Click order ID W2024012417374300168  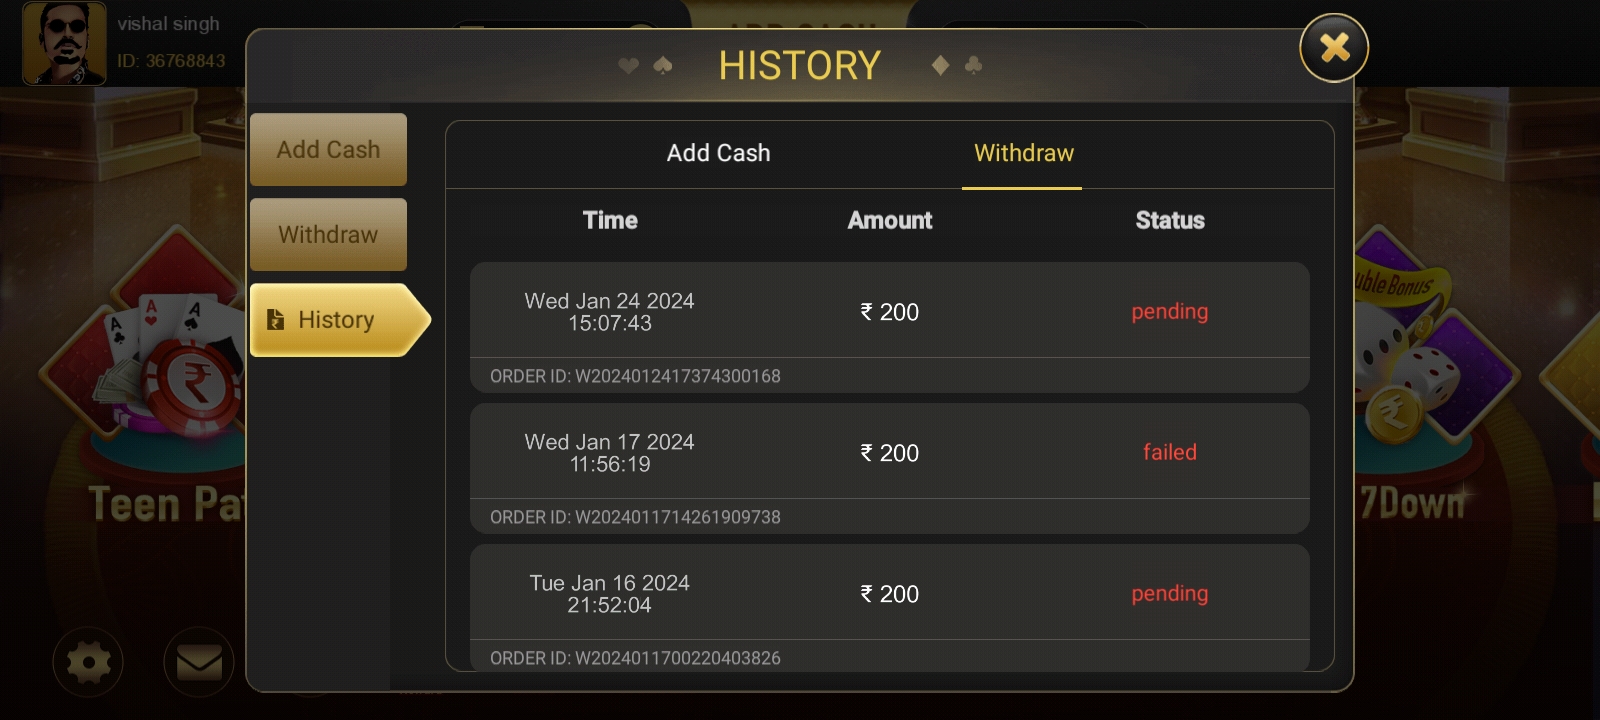pyautogui.click(x=635, y=376)
